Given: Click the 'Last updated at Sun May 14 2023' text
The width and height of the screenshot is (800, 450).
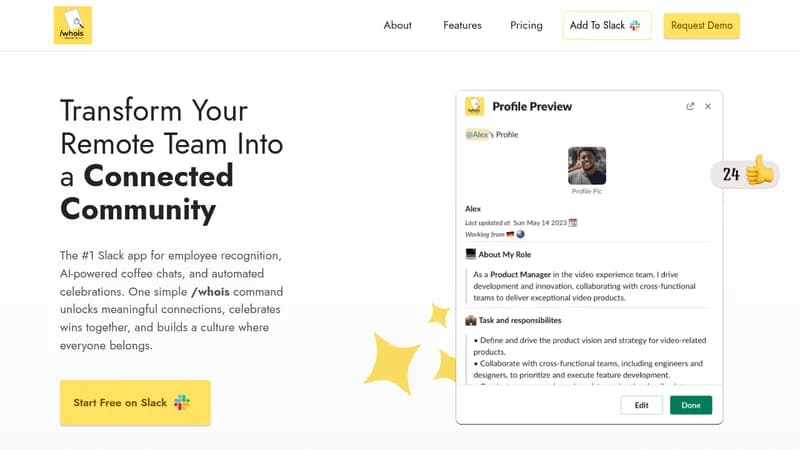Looking at the screenshot, I should [x=515, y=222].
